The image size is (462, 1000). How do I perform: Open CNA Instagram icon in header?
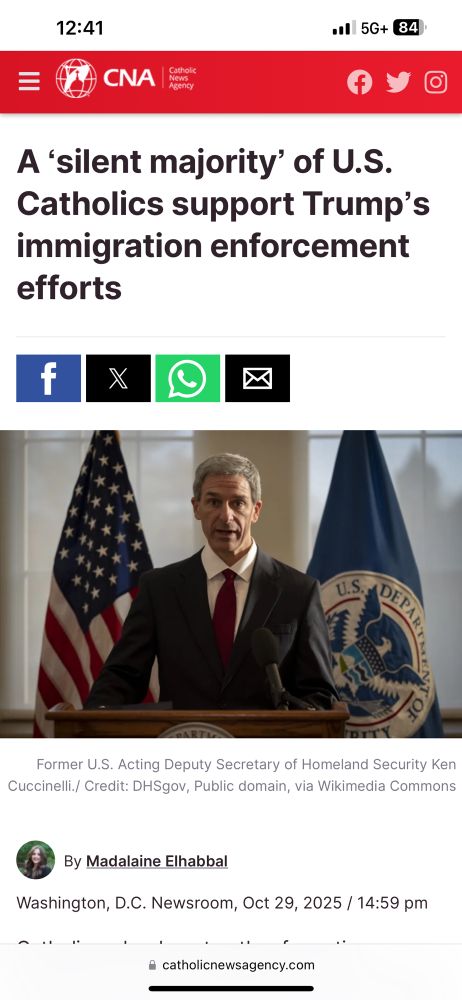436,82
